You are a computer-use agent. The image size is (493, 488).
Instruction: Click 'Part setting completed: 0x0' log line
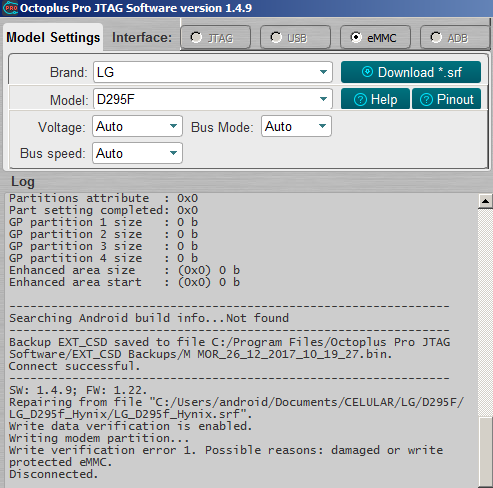(103, 210)
